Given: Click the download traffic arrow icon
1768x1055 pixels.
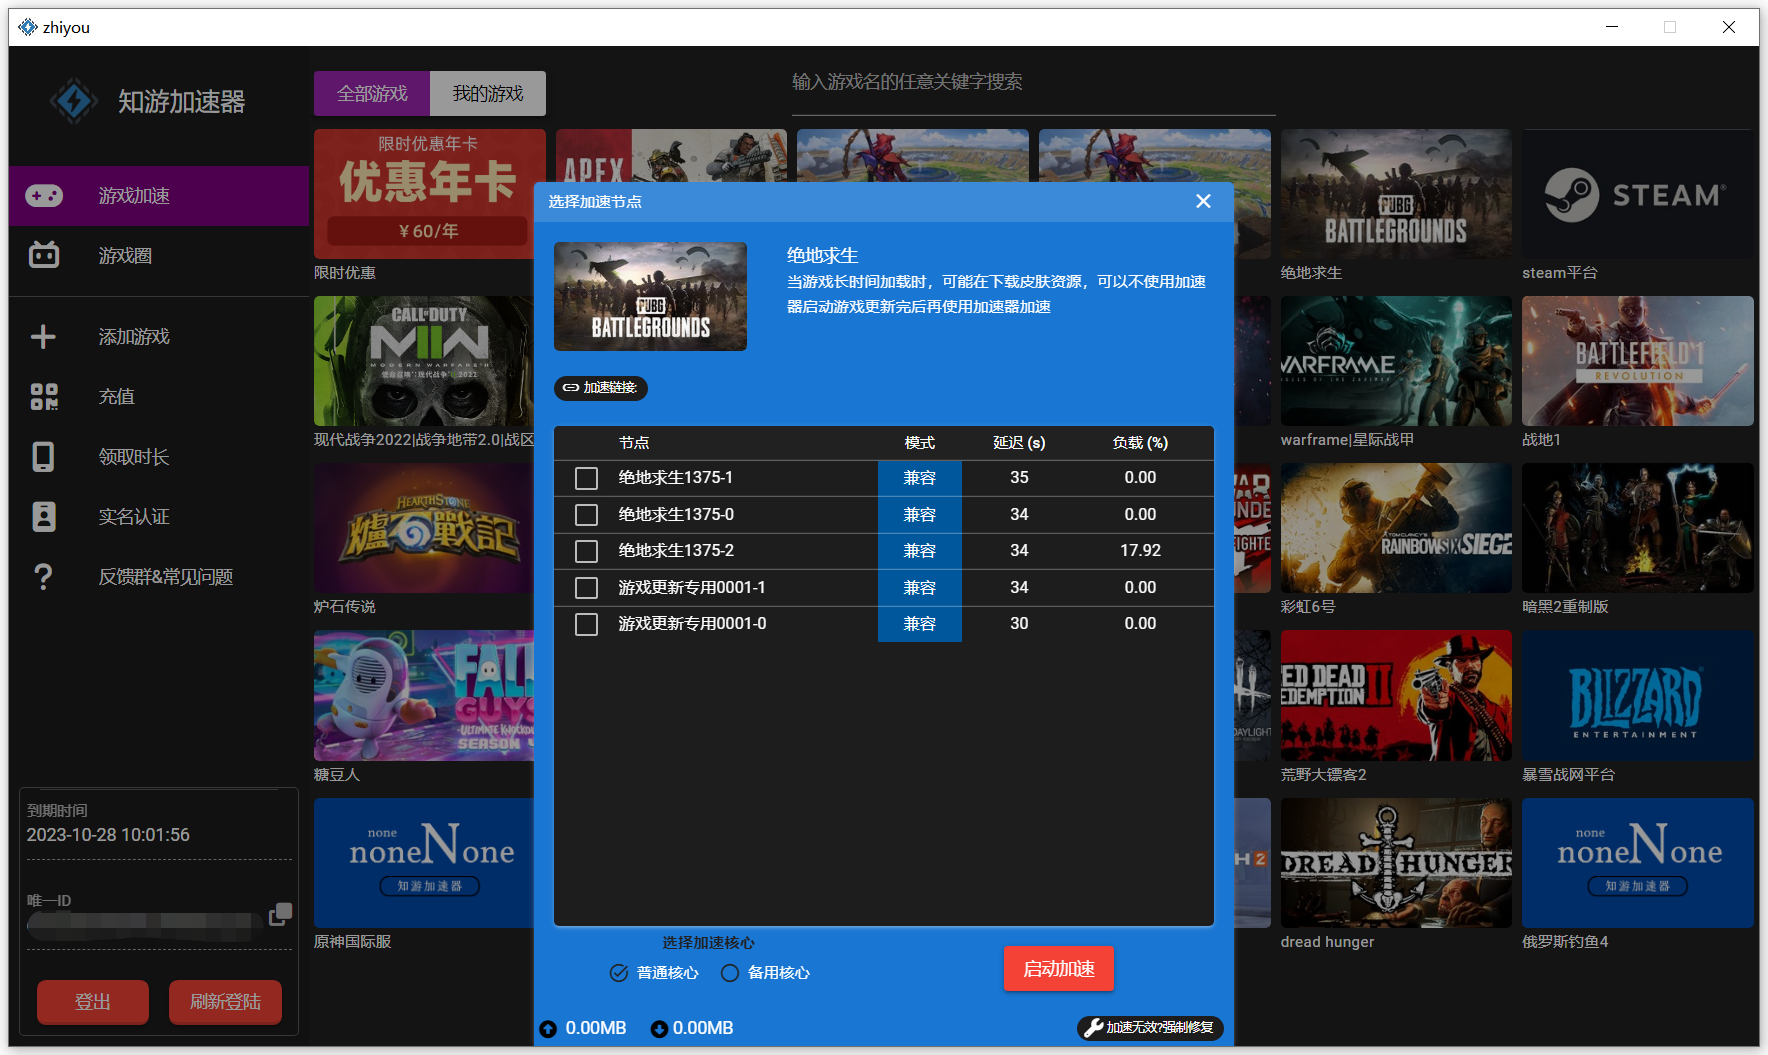Looking at the screenshot, I should point(659,1029).
